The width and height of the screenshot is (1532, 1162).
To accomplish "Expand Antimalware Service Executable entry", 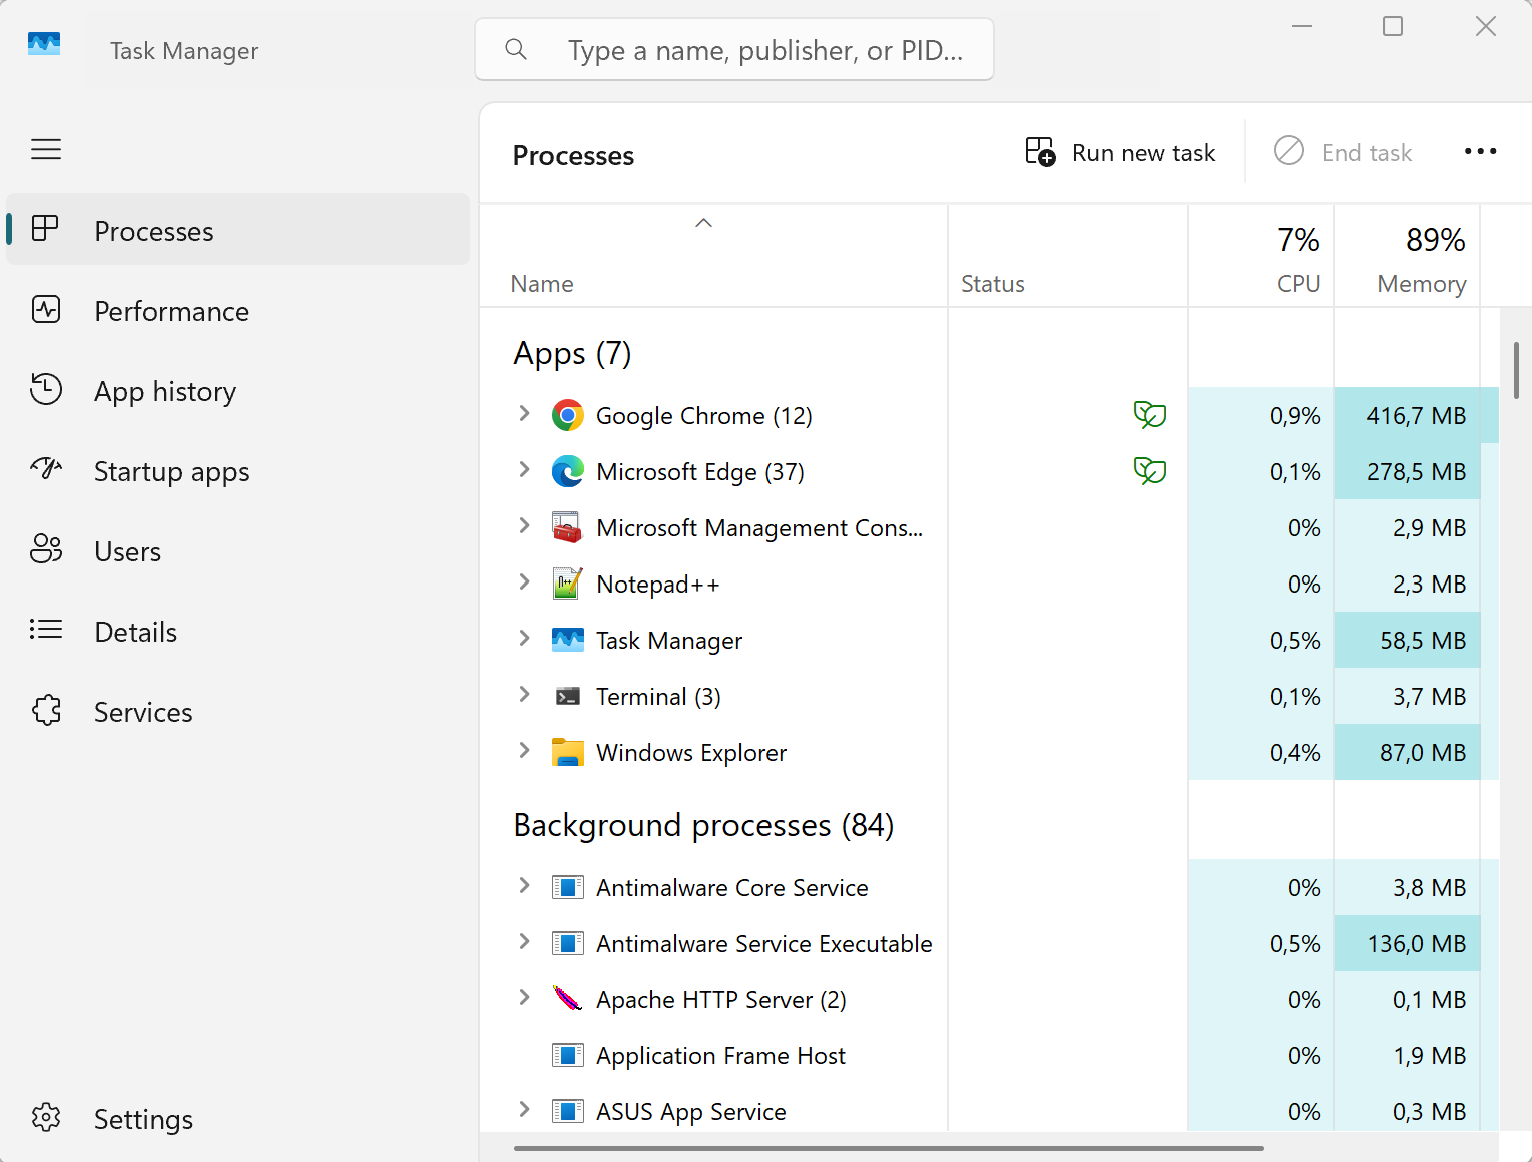I will 524,942.
